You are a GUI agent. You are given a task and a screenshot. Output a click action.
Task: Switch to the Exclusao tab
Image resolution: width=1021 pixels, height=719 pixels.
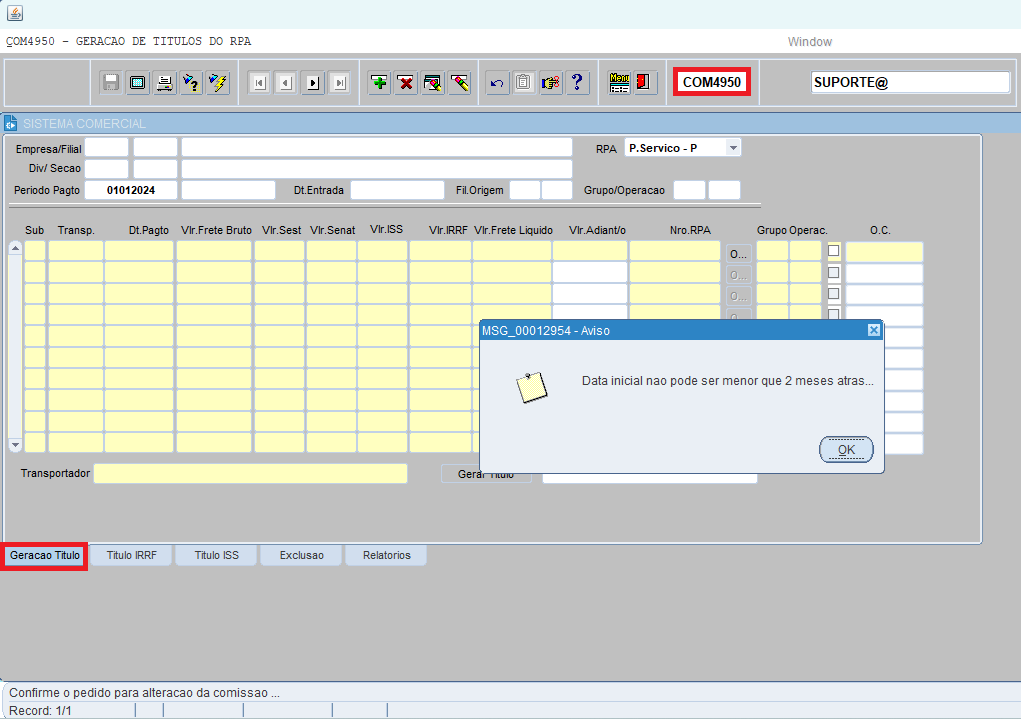301,556
